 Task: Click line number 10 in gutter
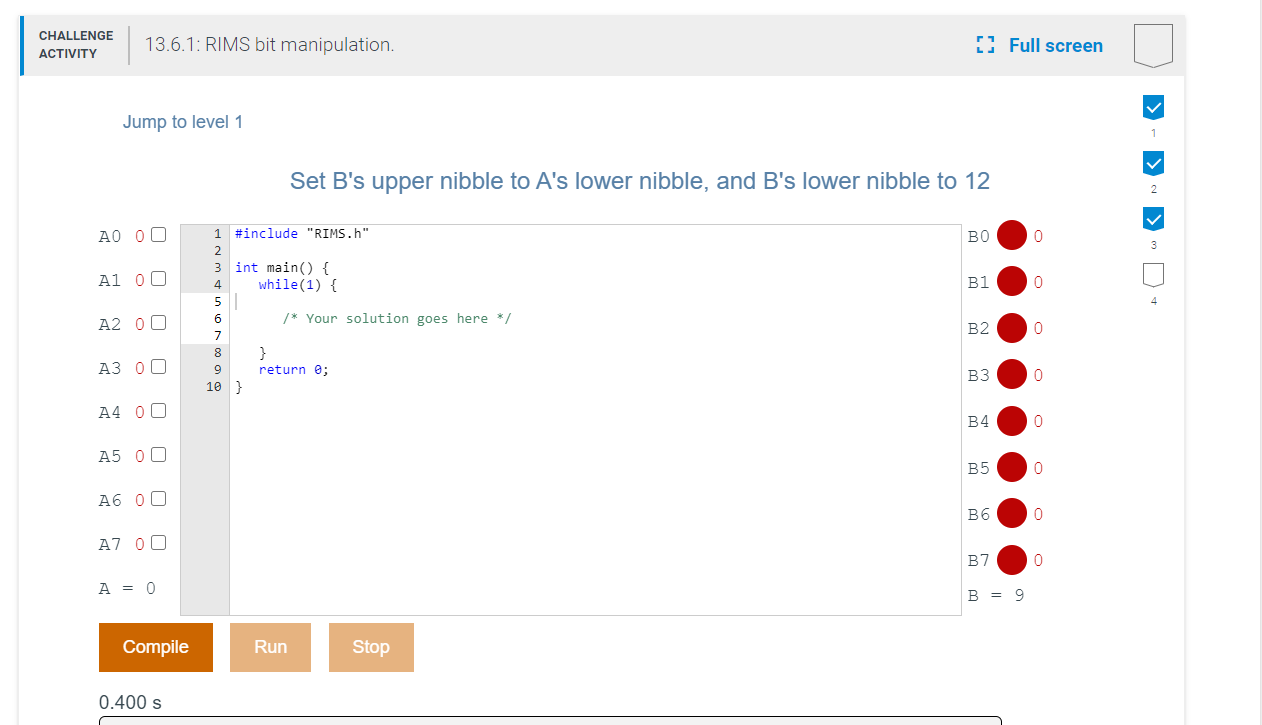pyautogui.click(x=214, y=386)
